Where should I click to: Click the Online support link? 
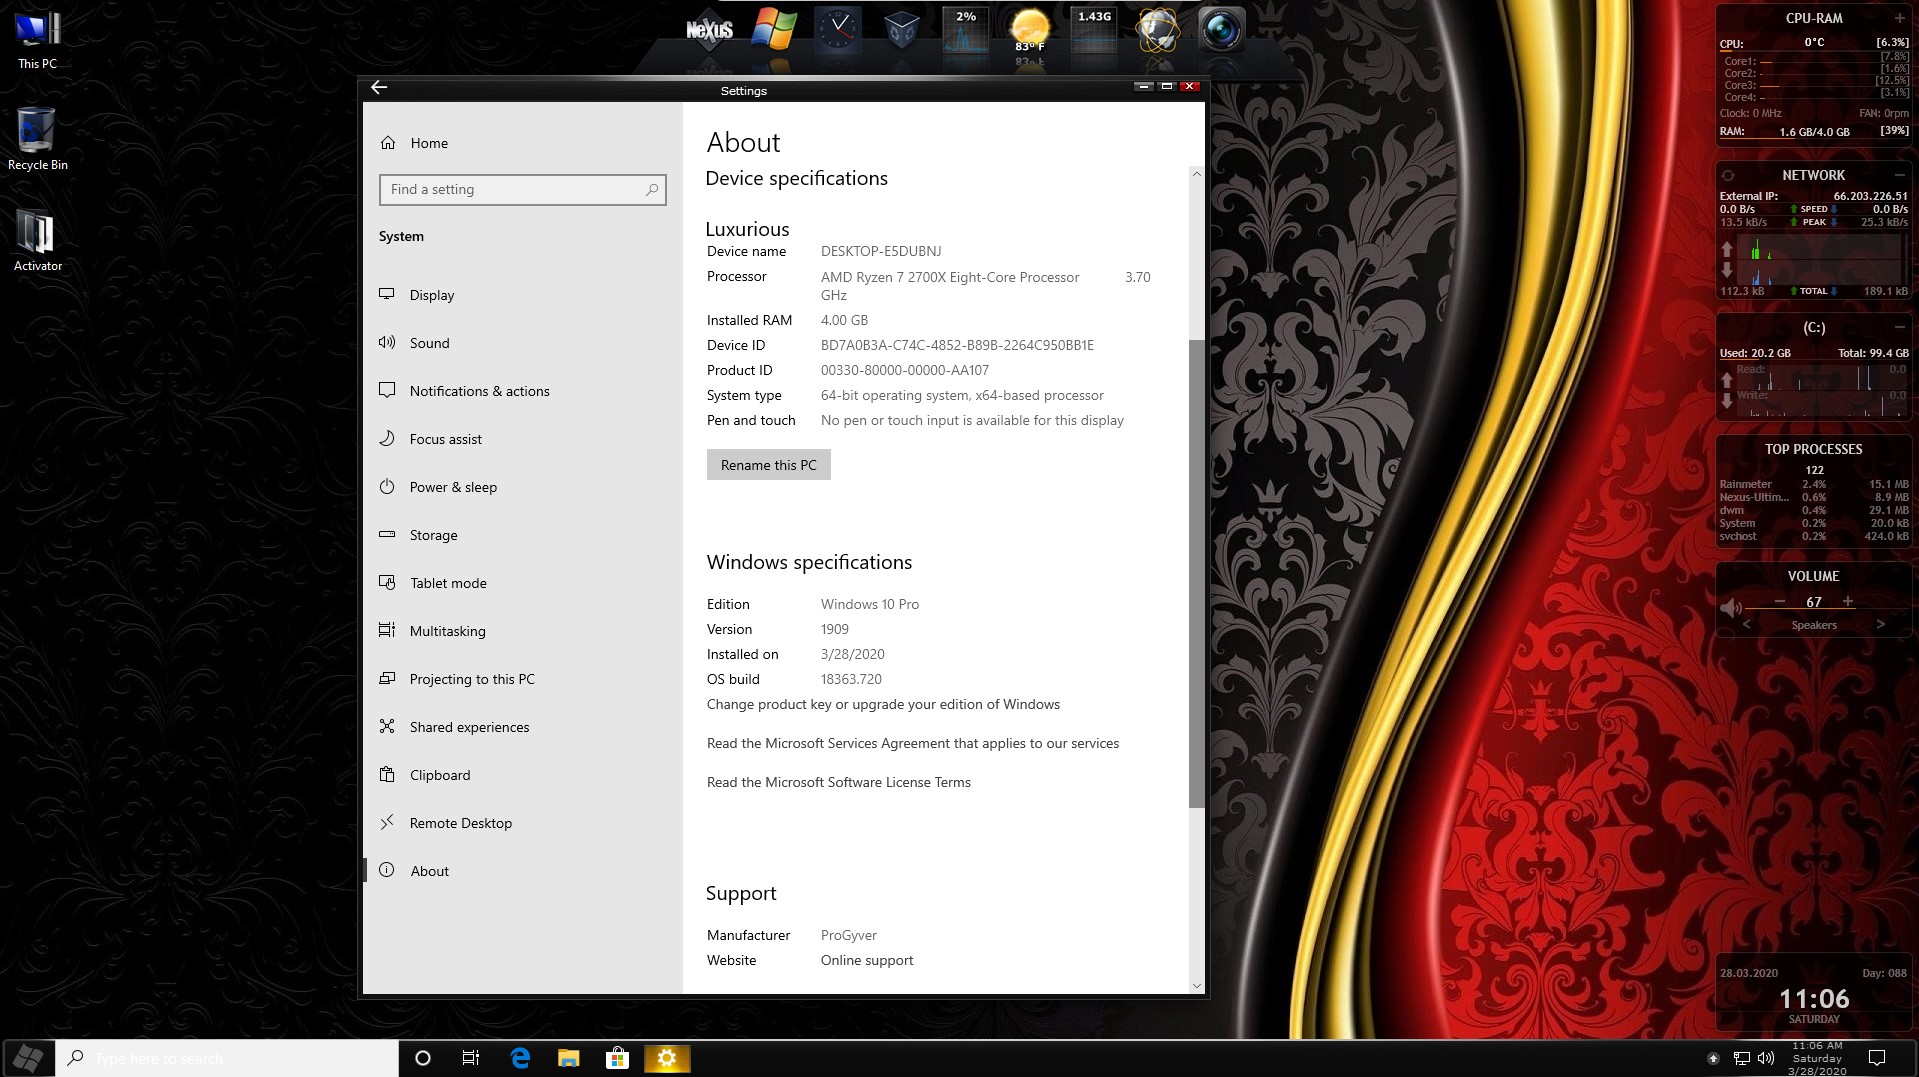coord(867,960)
